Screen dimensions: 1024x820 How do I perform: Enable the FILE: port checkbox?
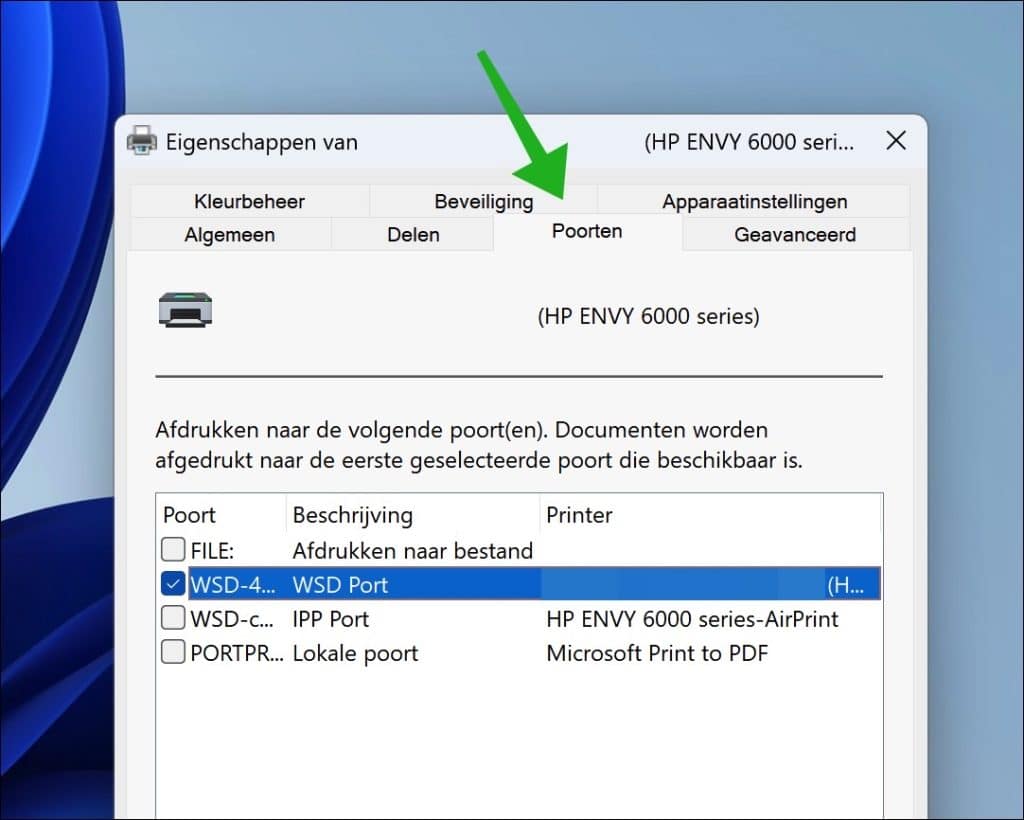tap(173, 550)
